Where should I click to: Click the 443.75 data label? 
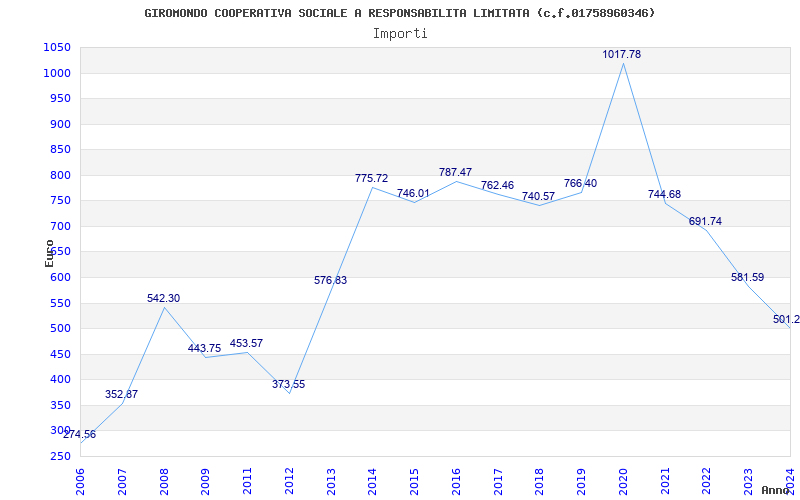(204, 348)
